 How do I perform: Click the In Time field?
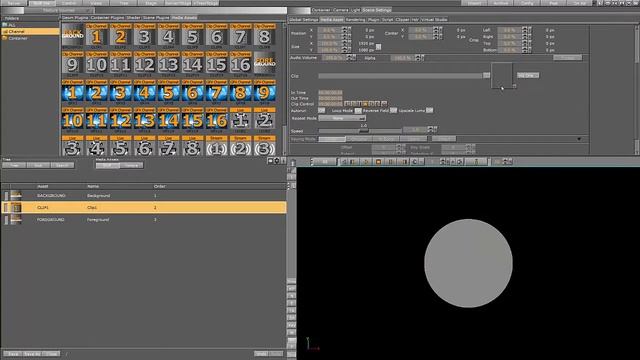pyautogui.click(x=330, y=93)
